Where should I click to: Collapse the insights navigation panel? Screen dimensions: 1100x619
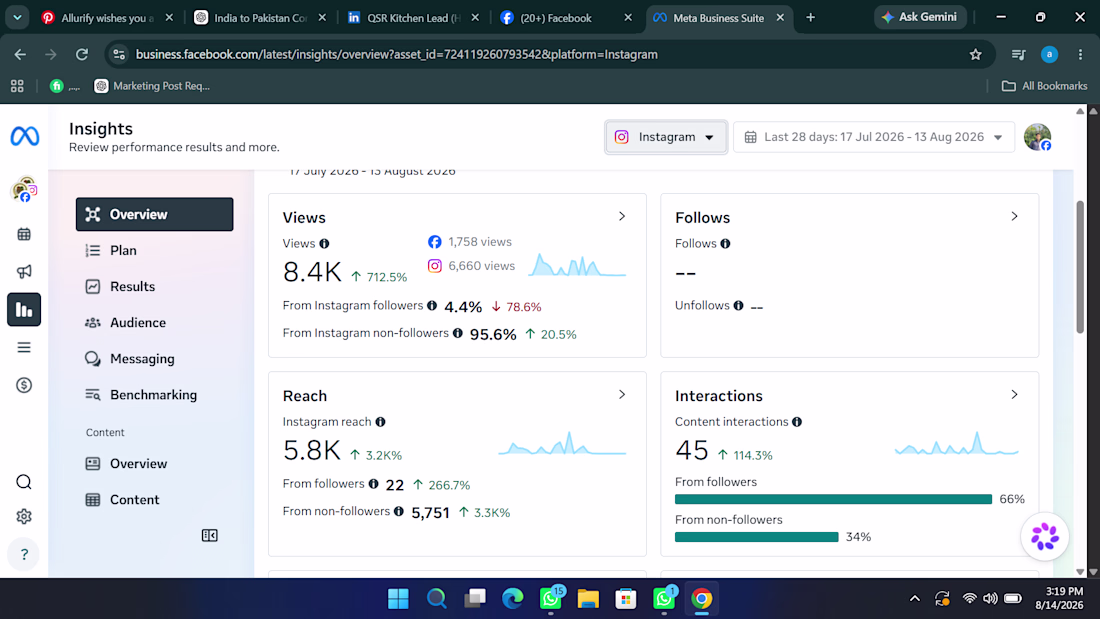point(209,535)
